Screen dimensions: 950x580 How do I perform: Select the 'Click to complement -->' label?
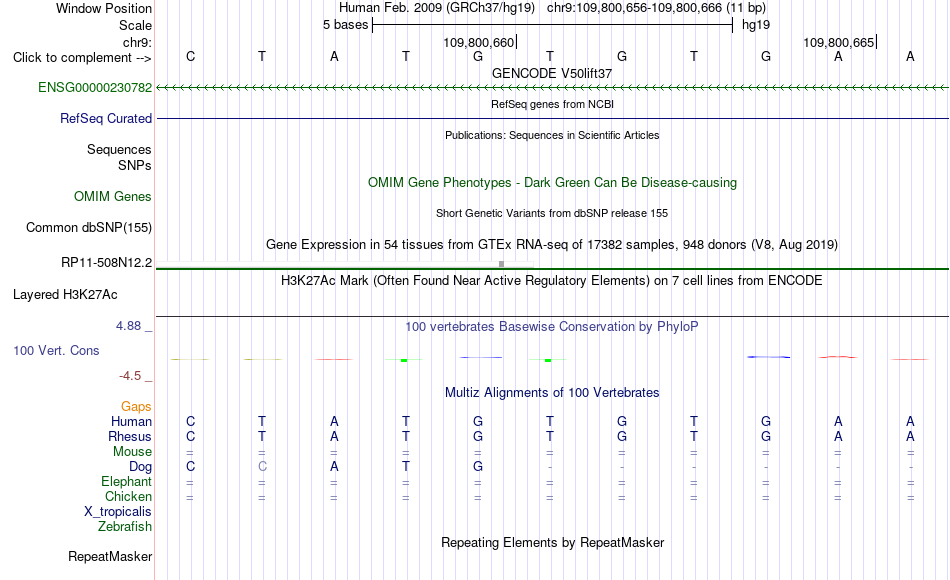click(x=82, y=58)
